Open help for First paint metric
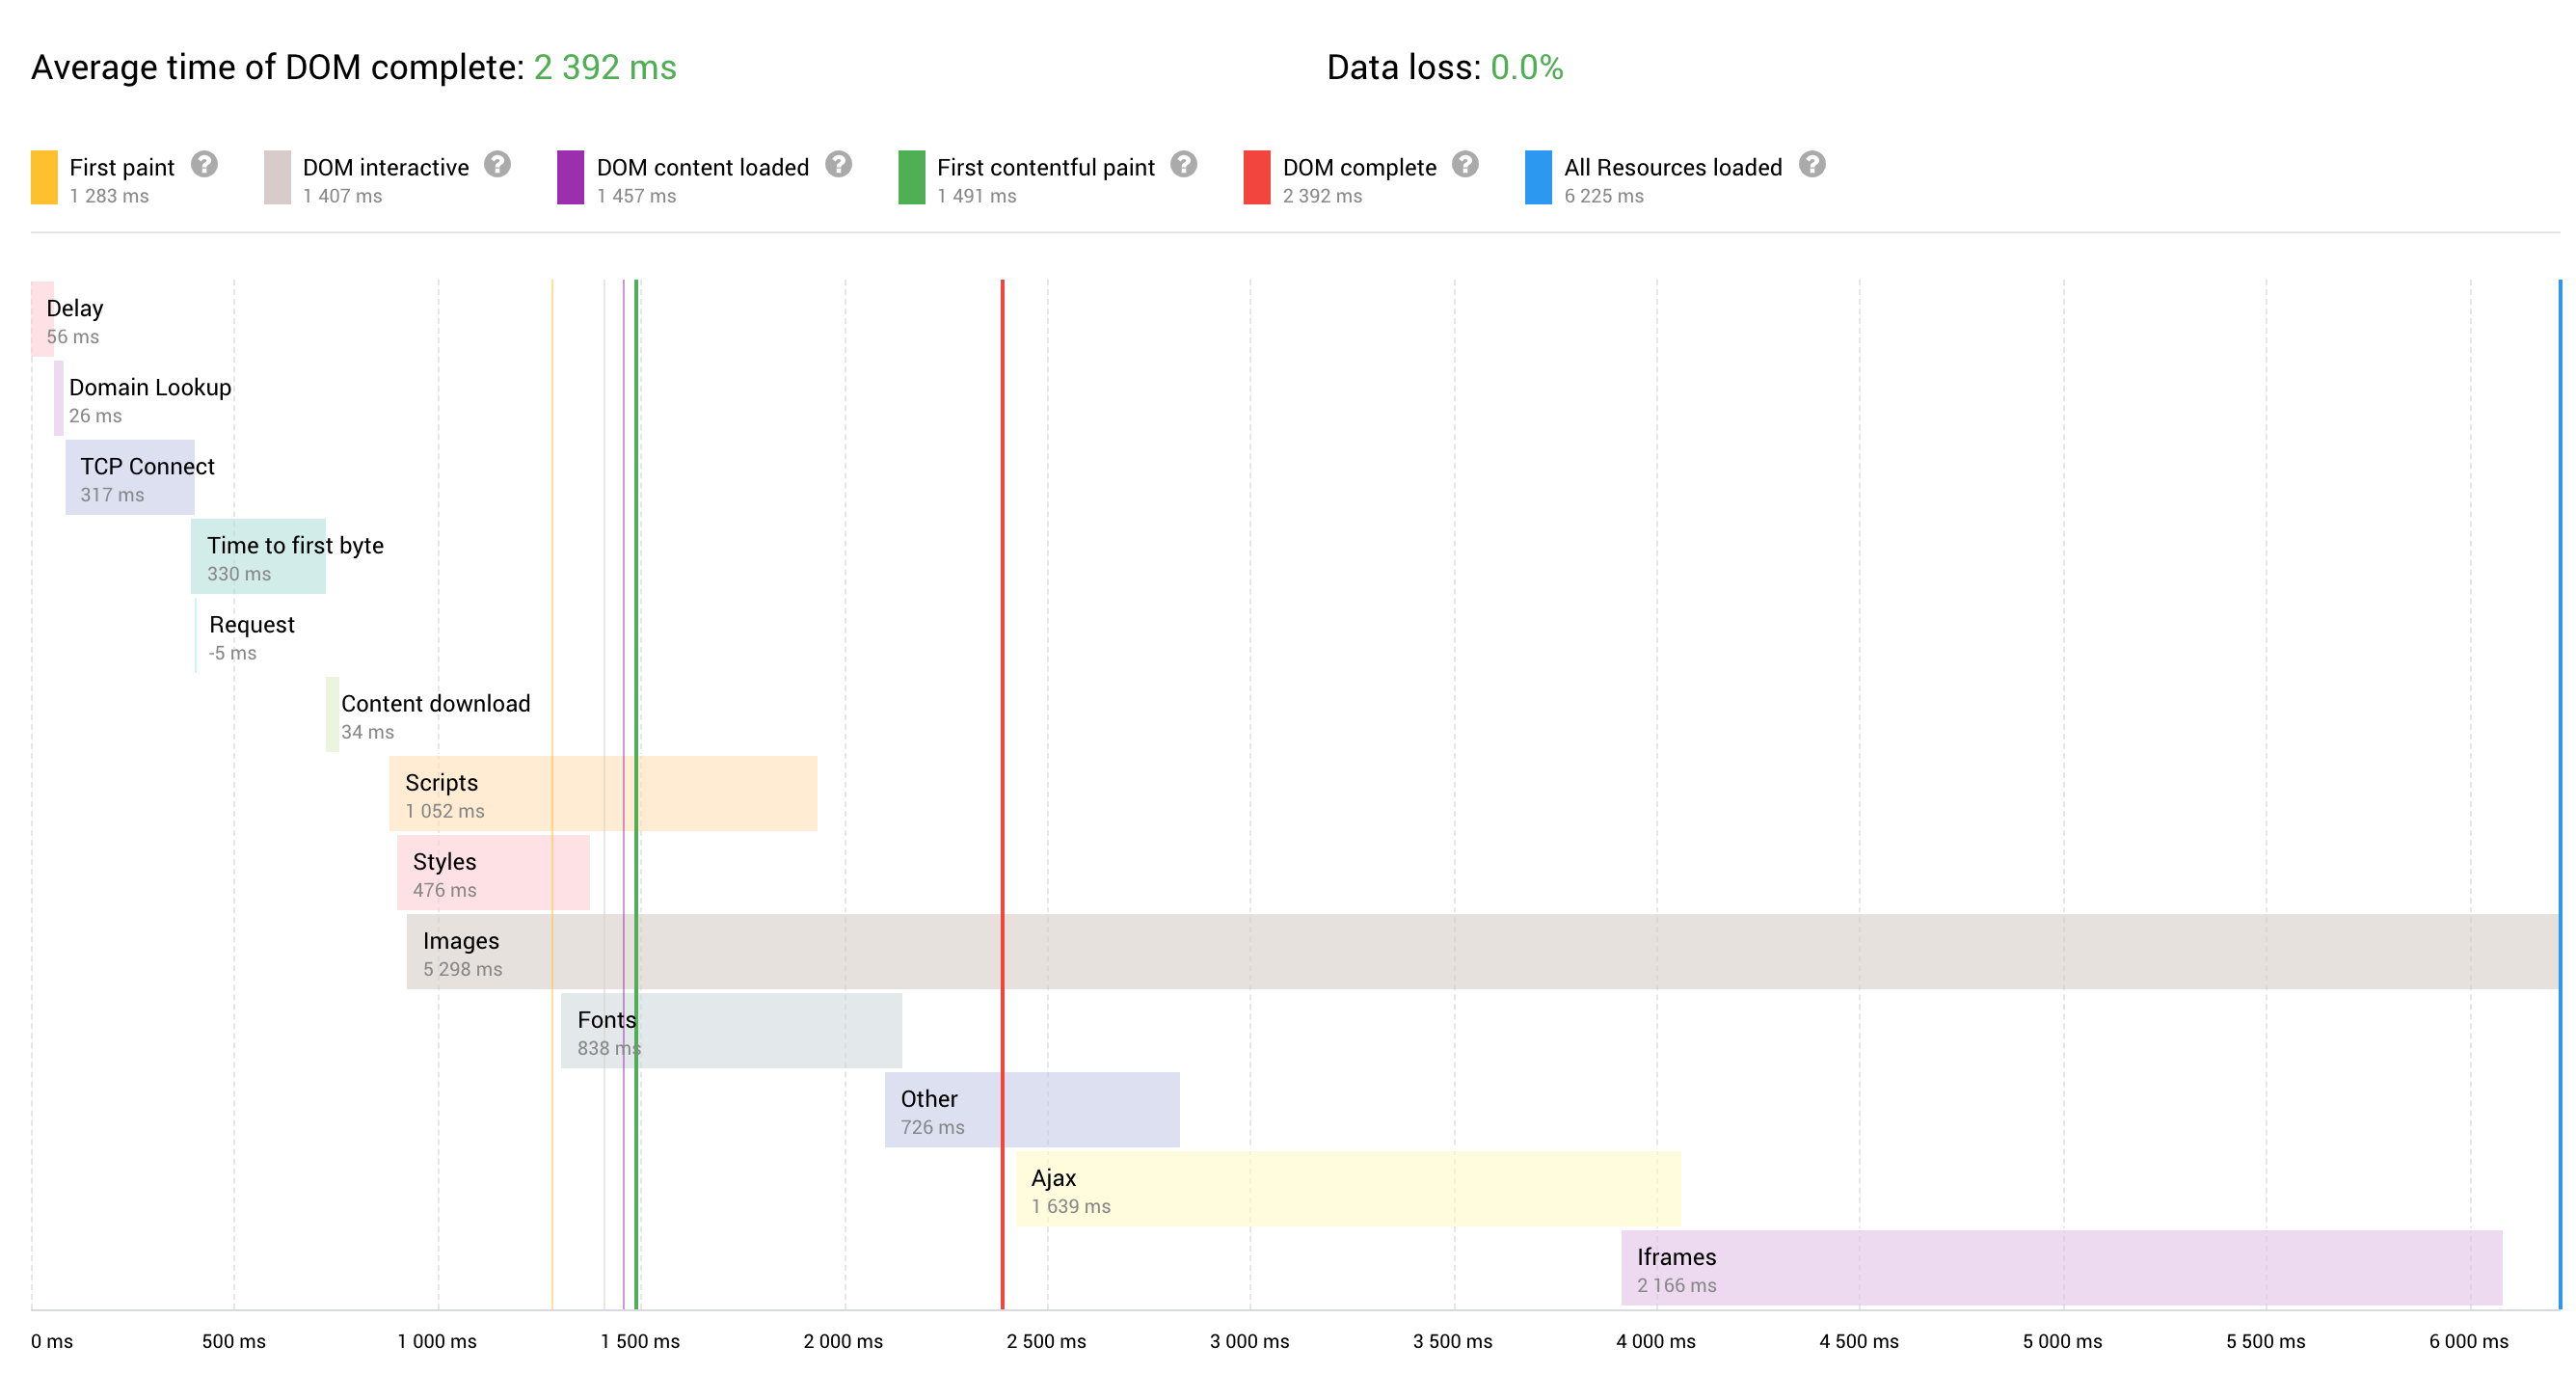This screenshot has height=1373, width=2576. tap(207, 166)
